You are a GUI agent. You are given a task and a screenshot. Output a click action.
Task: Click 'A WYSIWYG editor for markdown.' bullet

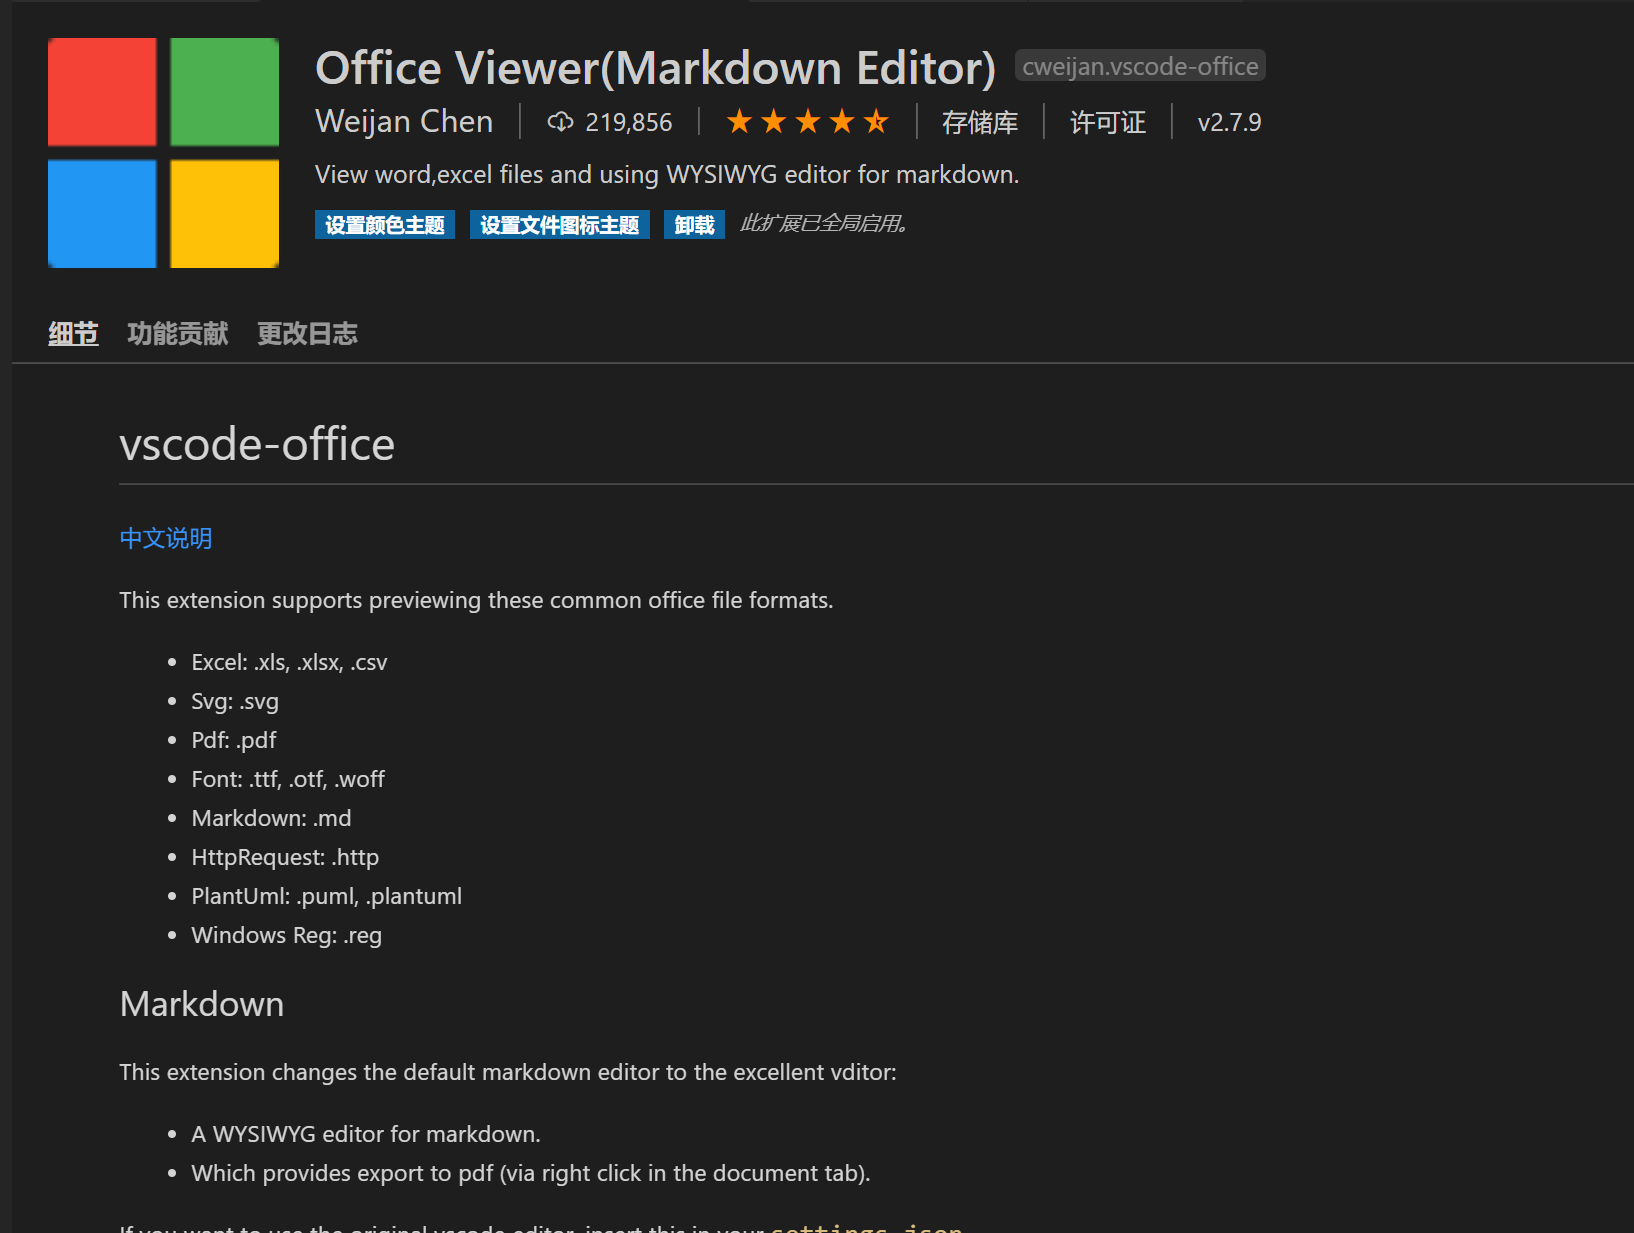tap(366, 1134)
